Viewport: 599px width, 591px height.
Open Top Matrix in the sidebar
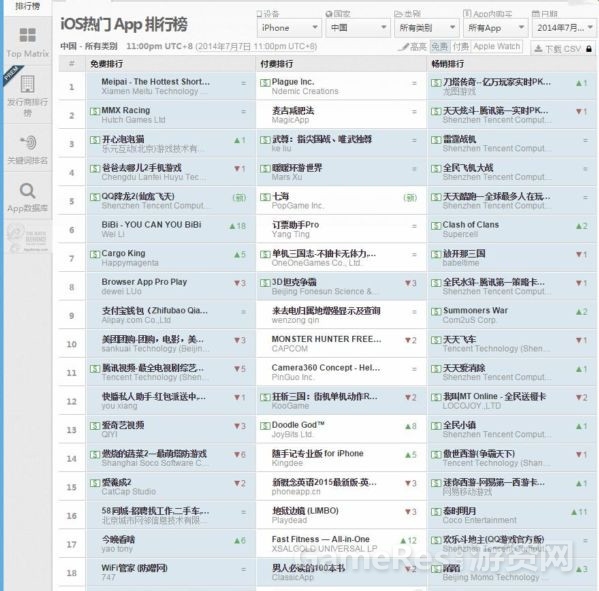[28, 42]
